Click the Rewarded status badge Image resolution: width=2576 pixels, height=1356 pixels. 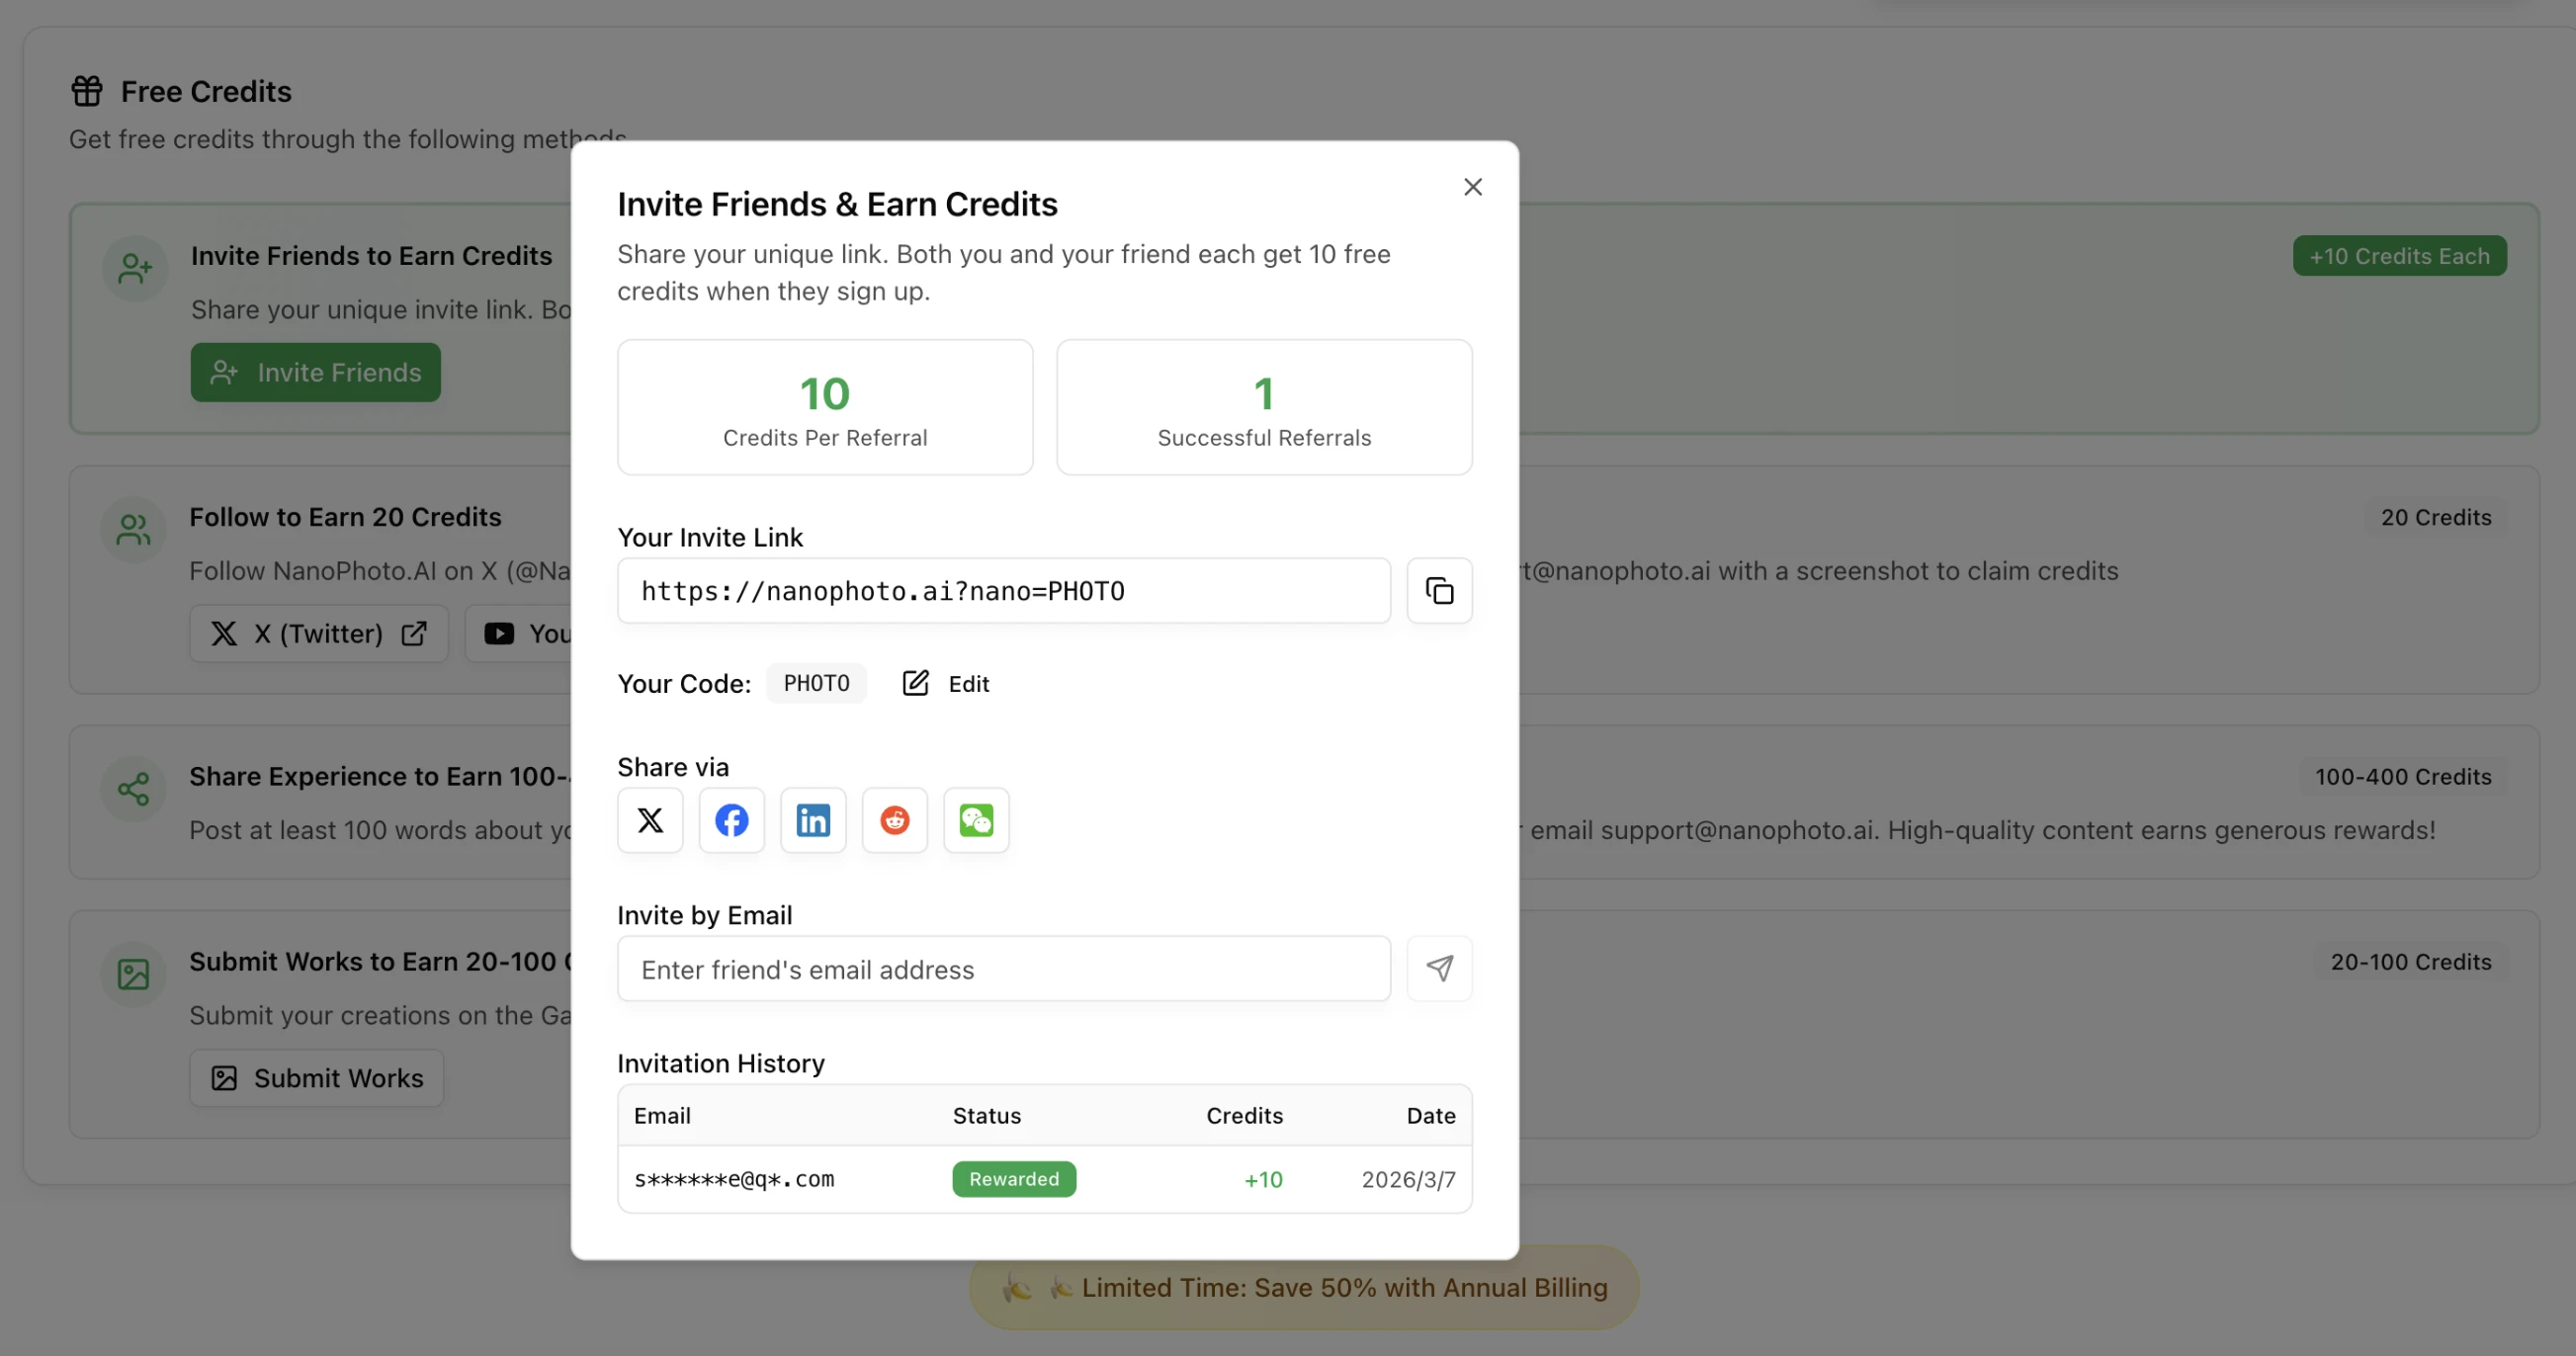pyautogui.click(x=1013, y=1179)
